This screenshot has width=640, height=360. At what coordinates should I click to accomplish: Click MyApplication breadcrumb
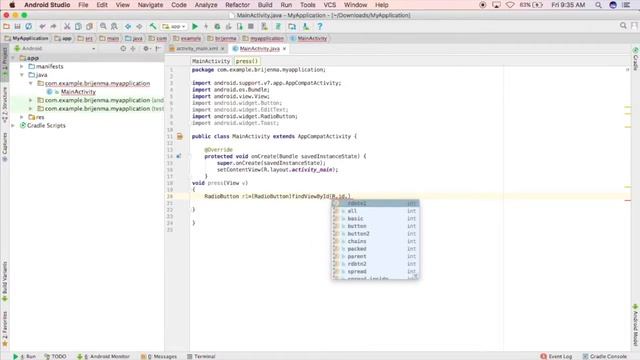[27, 38]
